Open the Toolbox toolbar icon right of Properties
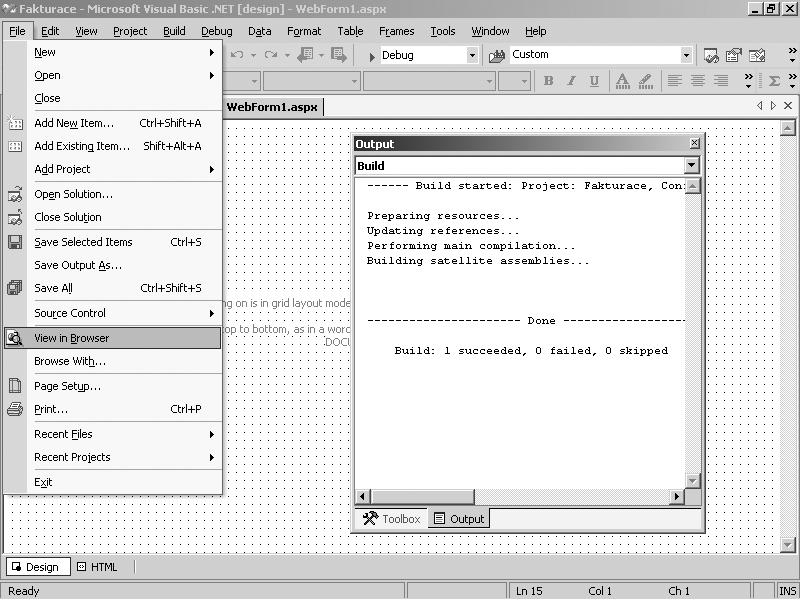800x600 pixels. tap(757, 55)
